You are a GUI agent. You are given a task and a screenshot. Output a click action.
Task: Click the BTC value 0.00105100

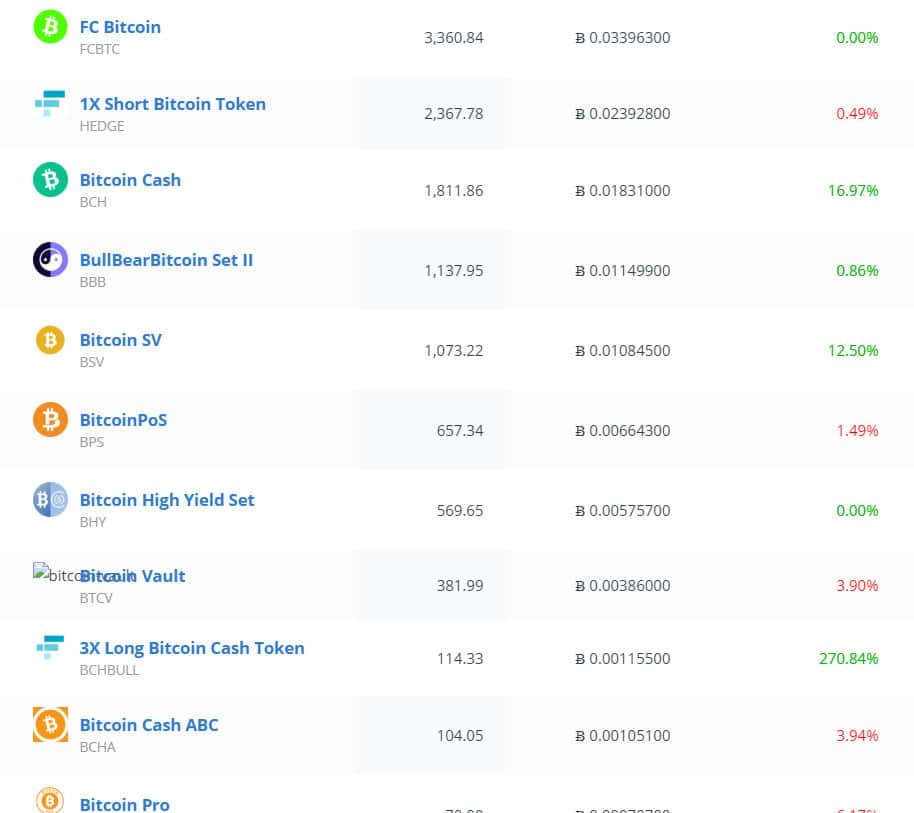[623, 735]
